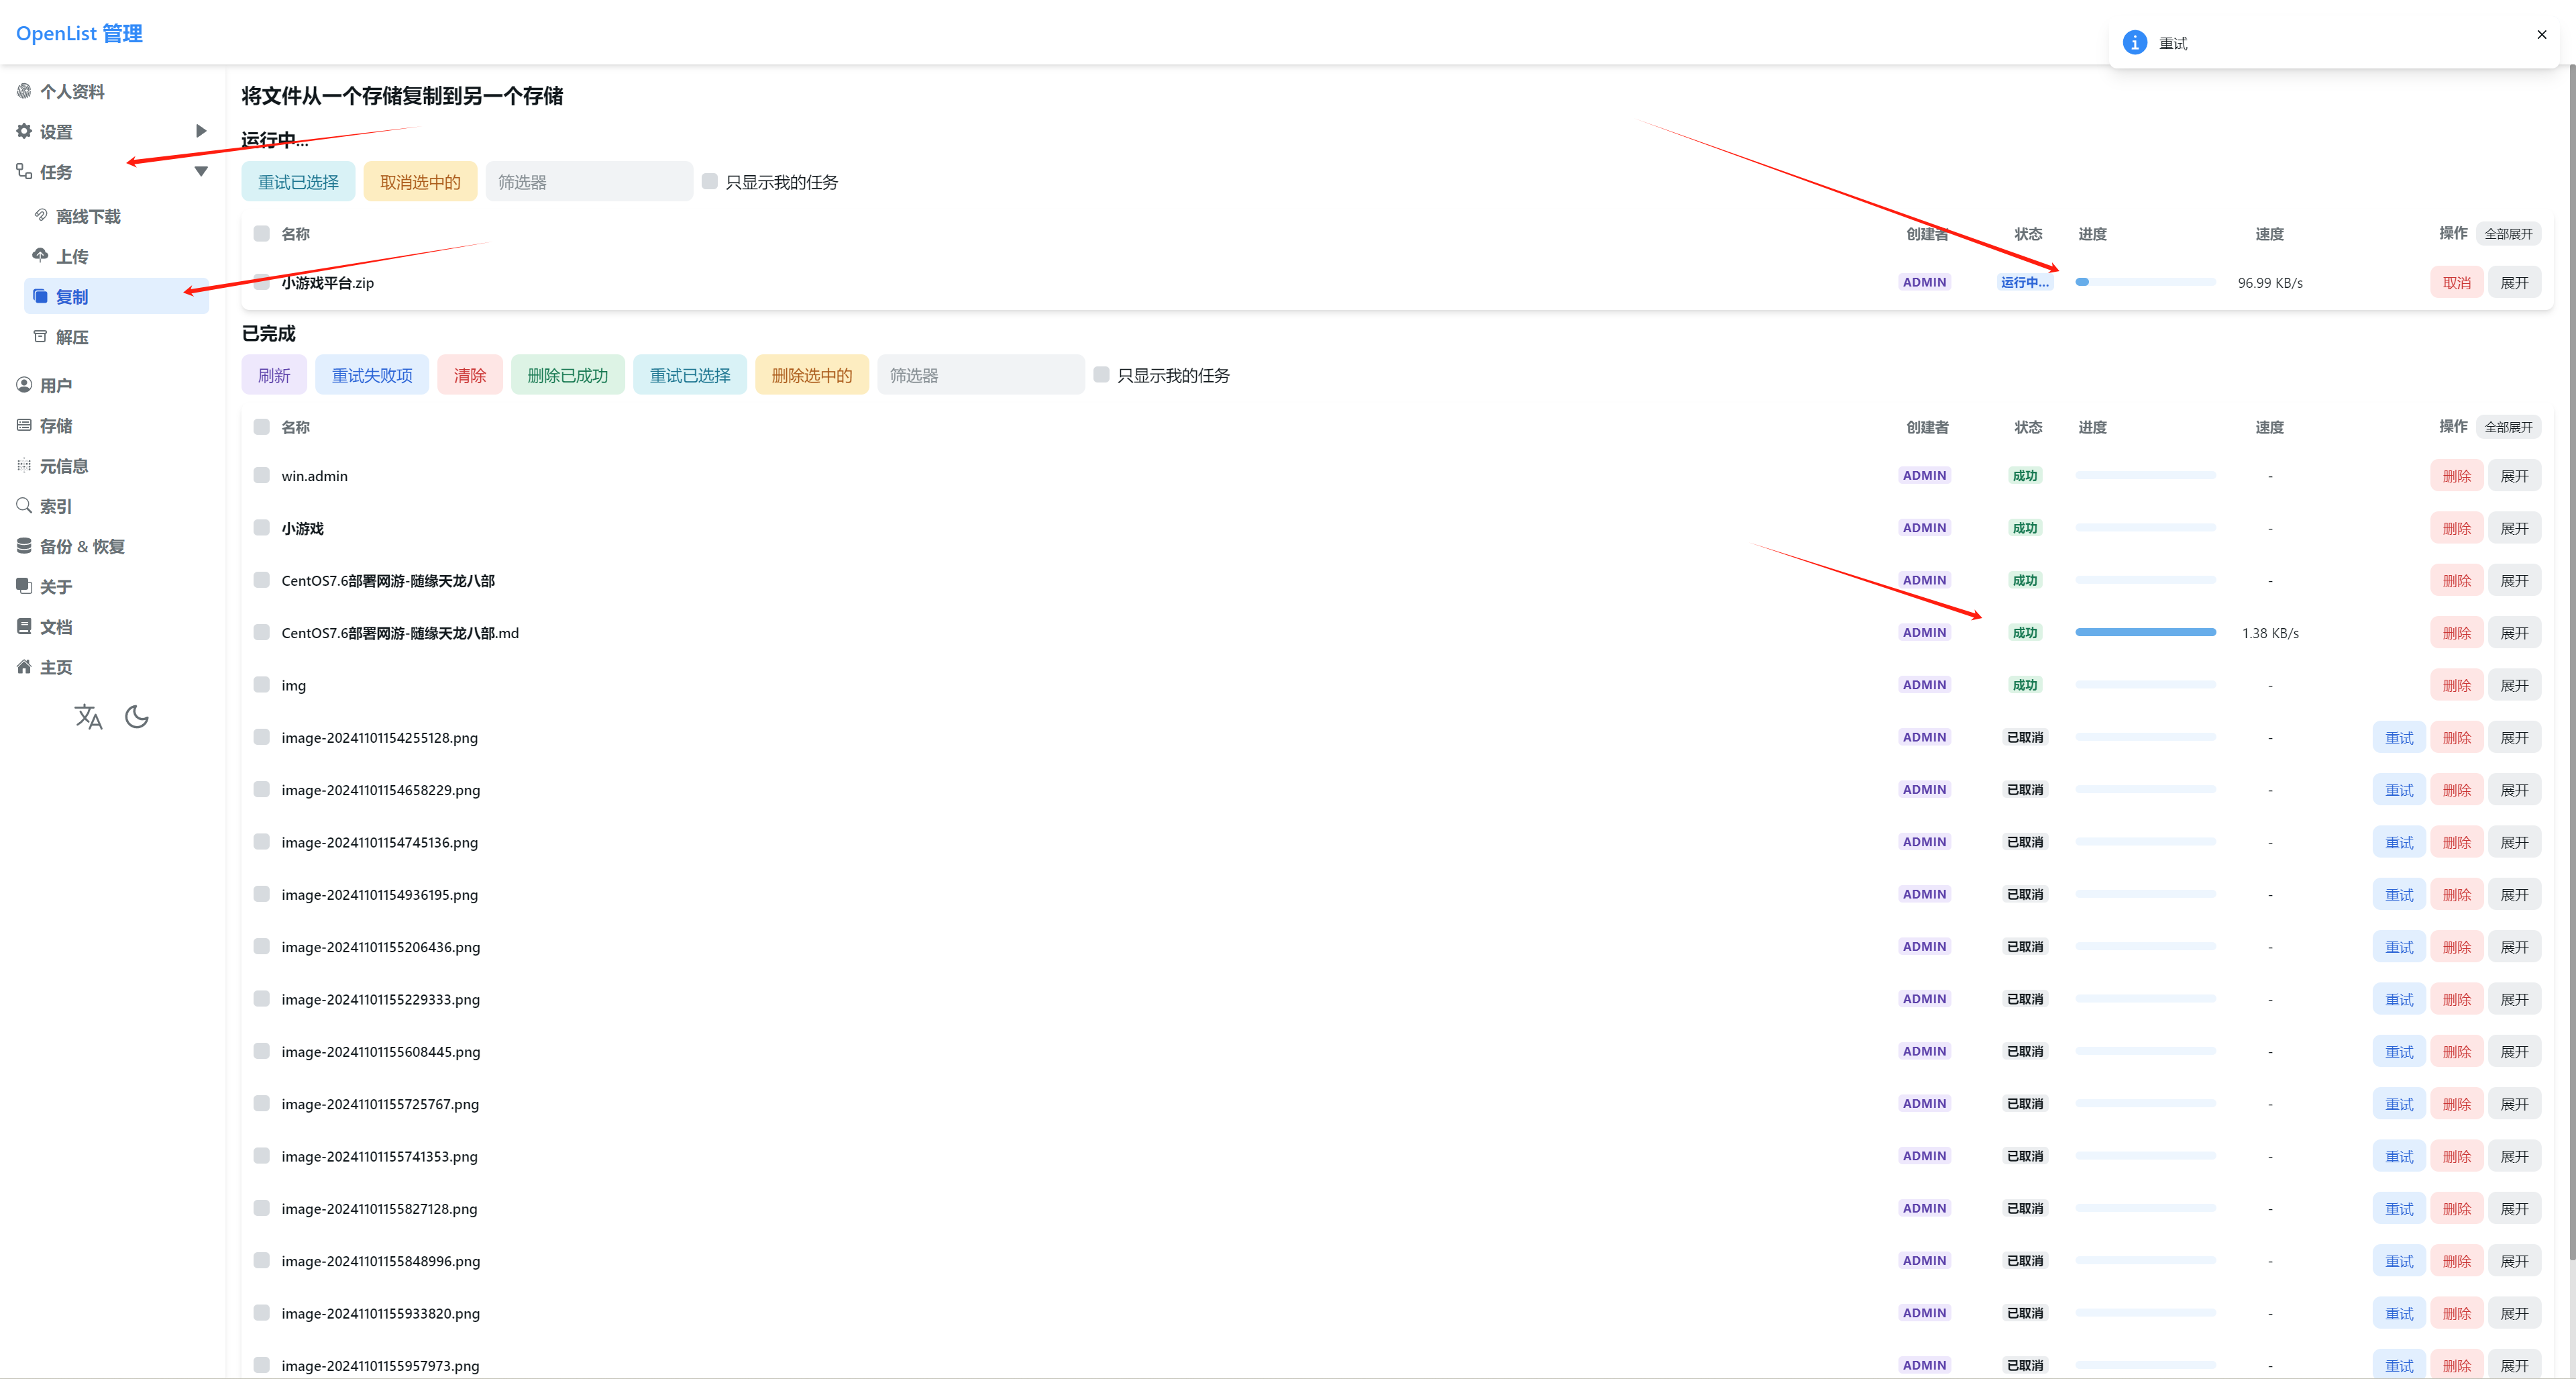Enable 只显示我的任务 under 已完成
The image size is (2576, 1379).
pyautogui.click(x=1101, y=374)
